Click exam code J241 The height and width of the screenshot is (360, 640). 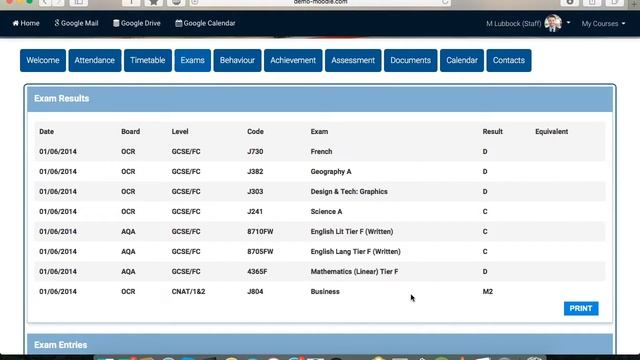click(x=255, y=211)
